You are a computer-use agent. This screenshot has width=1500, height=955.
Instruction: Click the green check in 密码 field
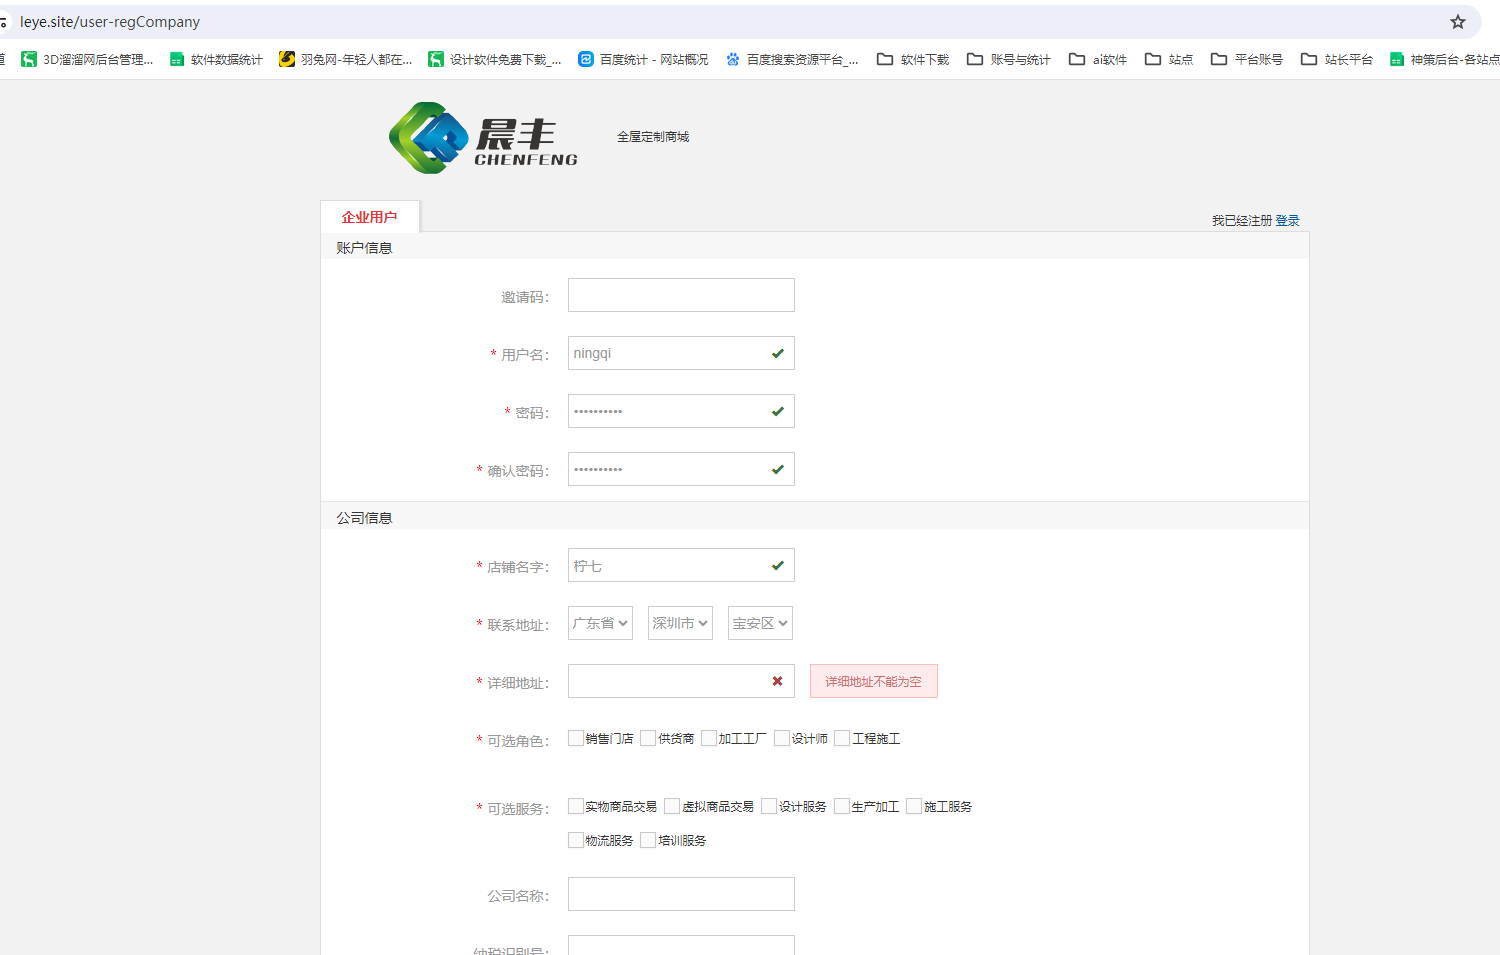778,411
